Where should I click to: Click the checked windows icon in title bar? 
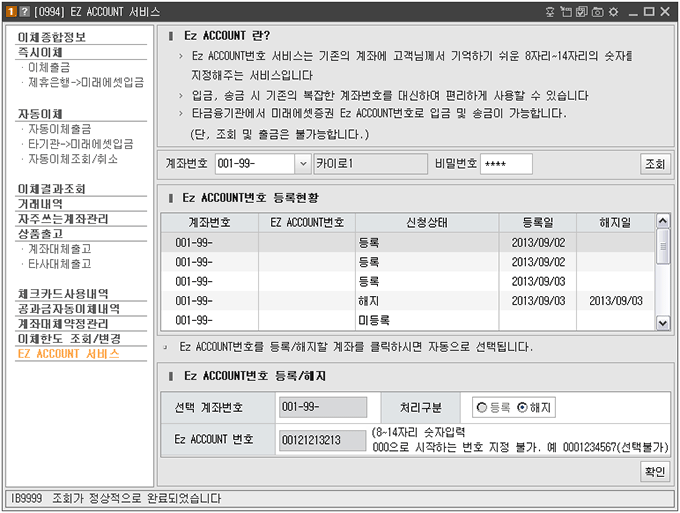coord(582,12)
